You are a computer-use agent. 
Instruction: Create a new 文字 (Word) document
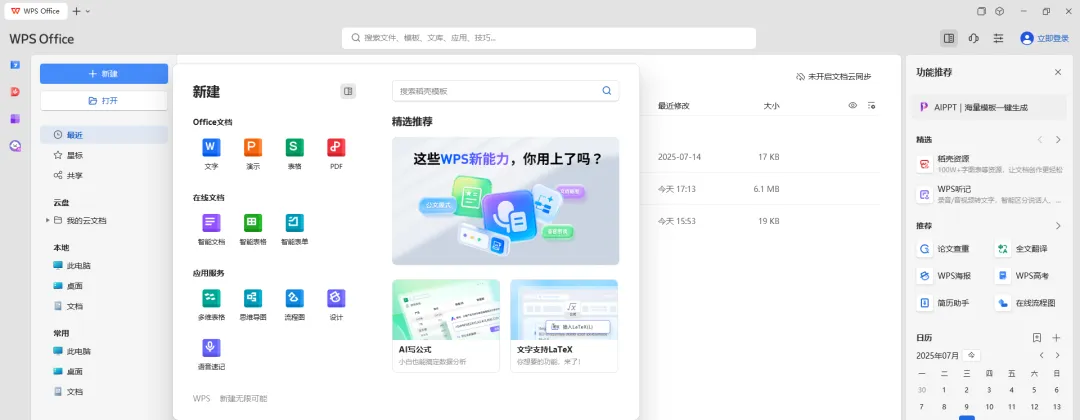point(211,153)
